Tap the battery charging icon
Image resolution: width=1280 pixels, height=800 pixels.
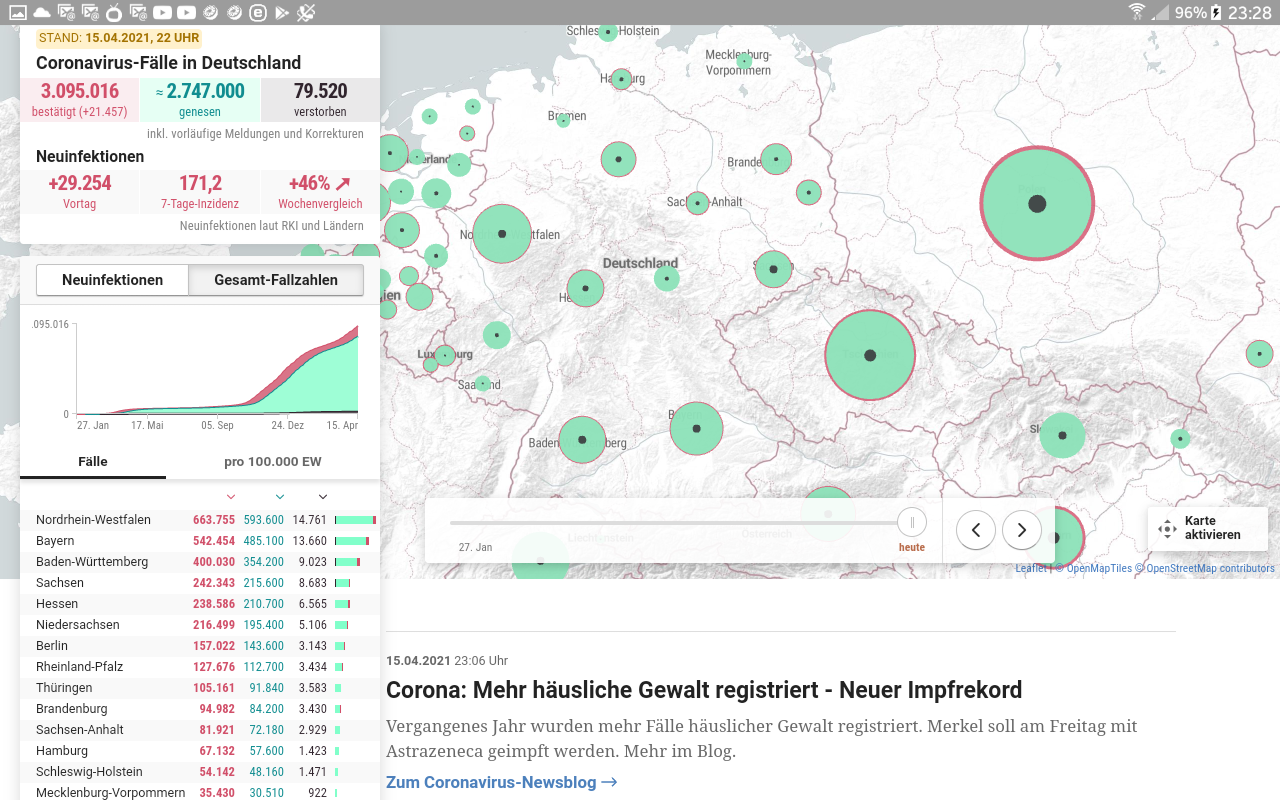click(1216, 12)
